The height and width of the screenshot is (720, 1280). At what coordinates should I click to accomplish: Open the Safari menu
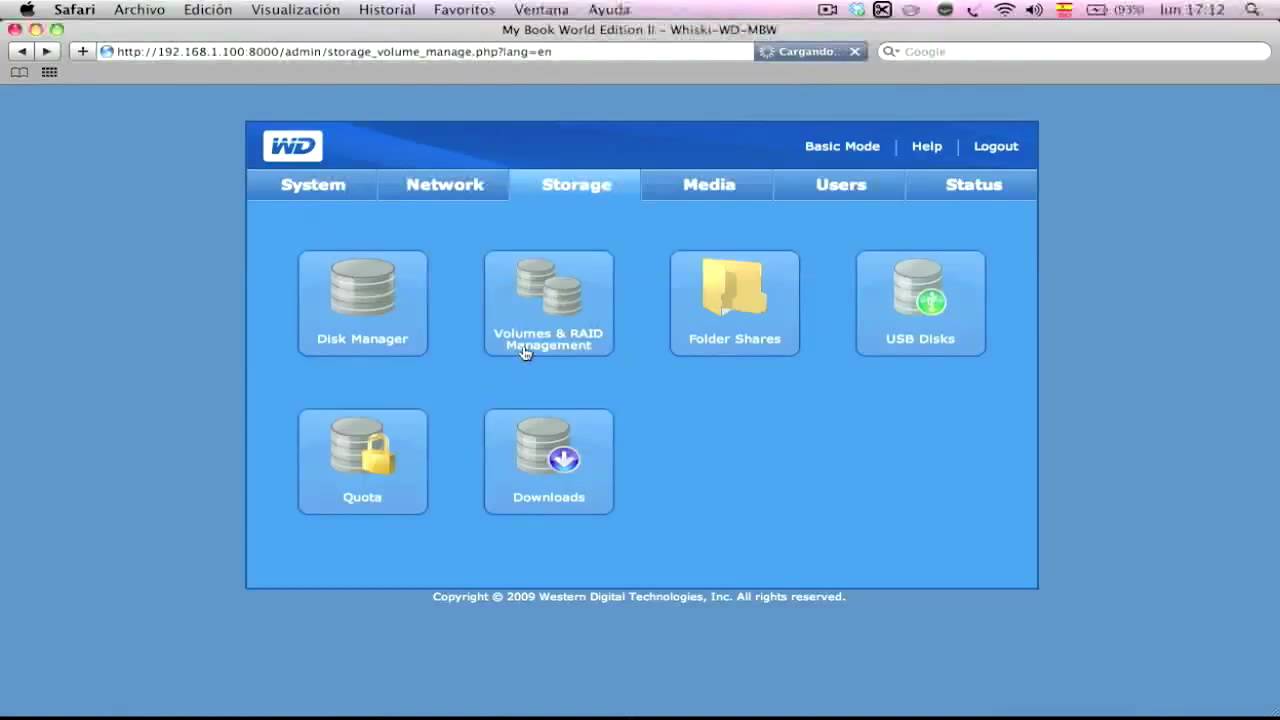pos(74,9)
